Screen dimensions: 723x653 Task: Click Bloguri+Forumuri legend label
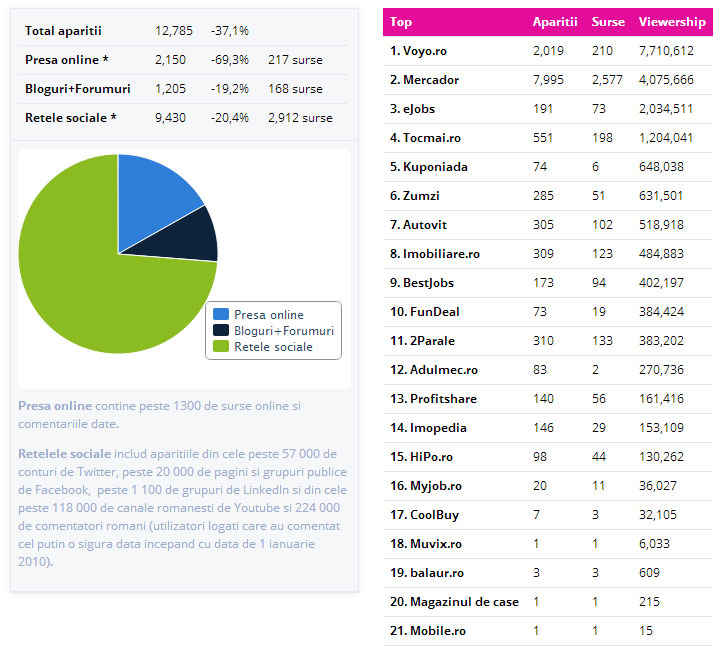click(x=284, y=331)
